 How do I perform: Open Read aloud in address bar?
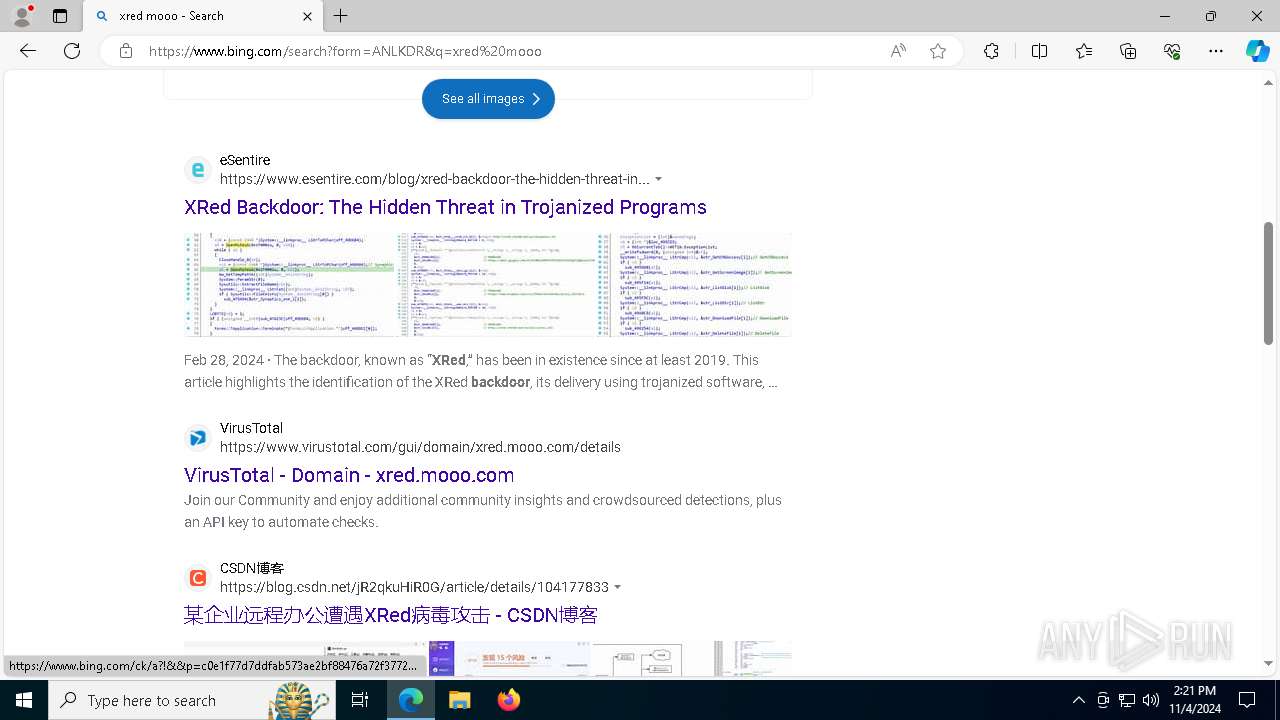[898, 51]
